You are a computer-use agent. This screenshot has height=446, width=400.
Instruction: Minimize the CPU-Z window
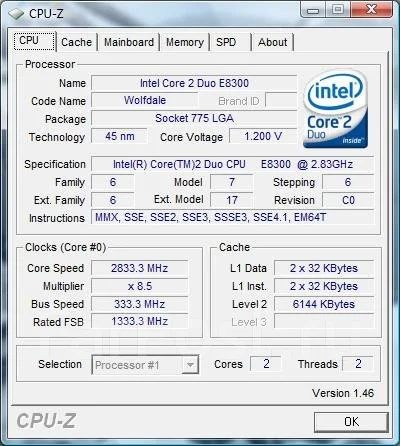pos(313,10)
